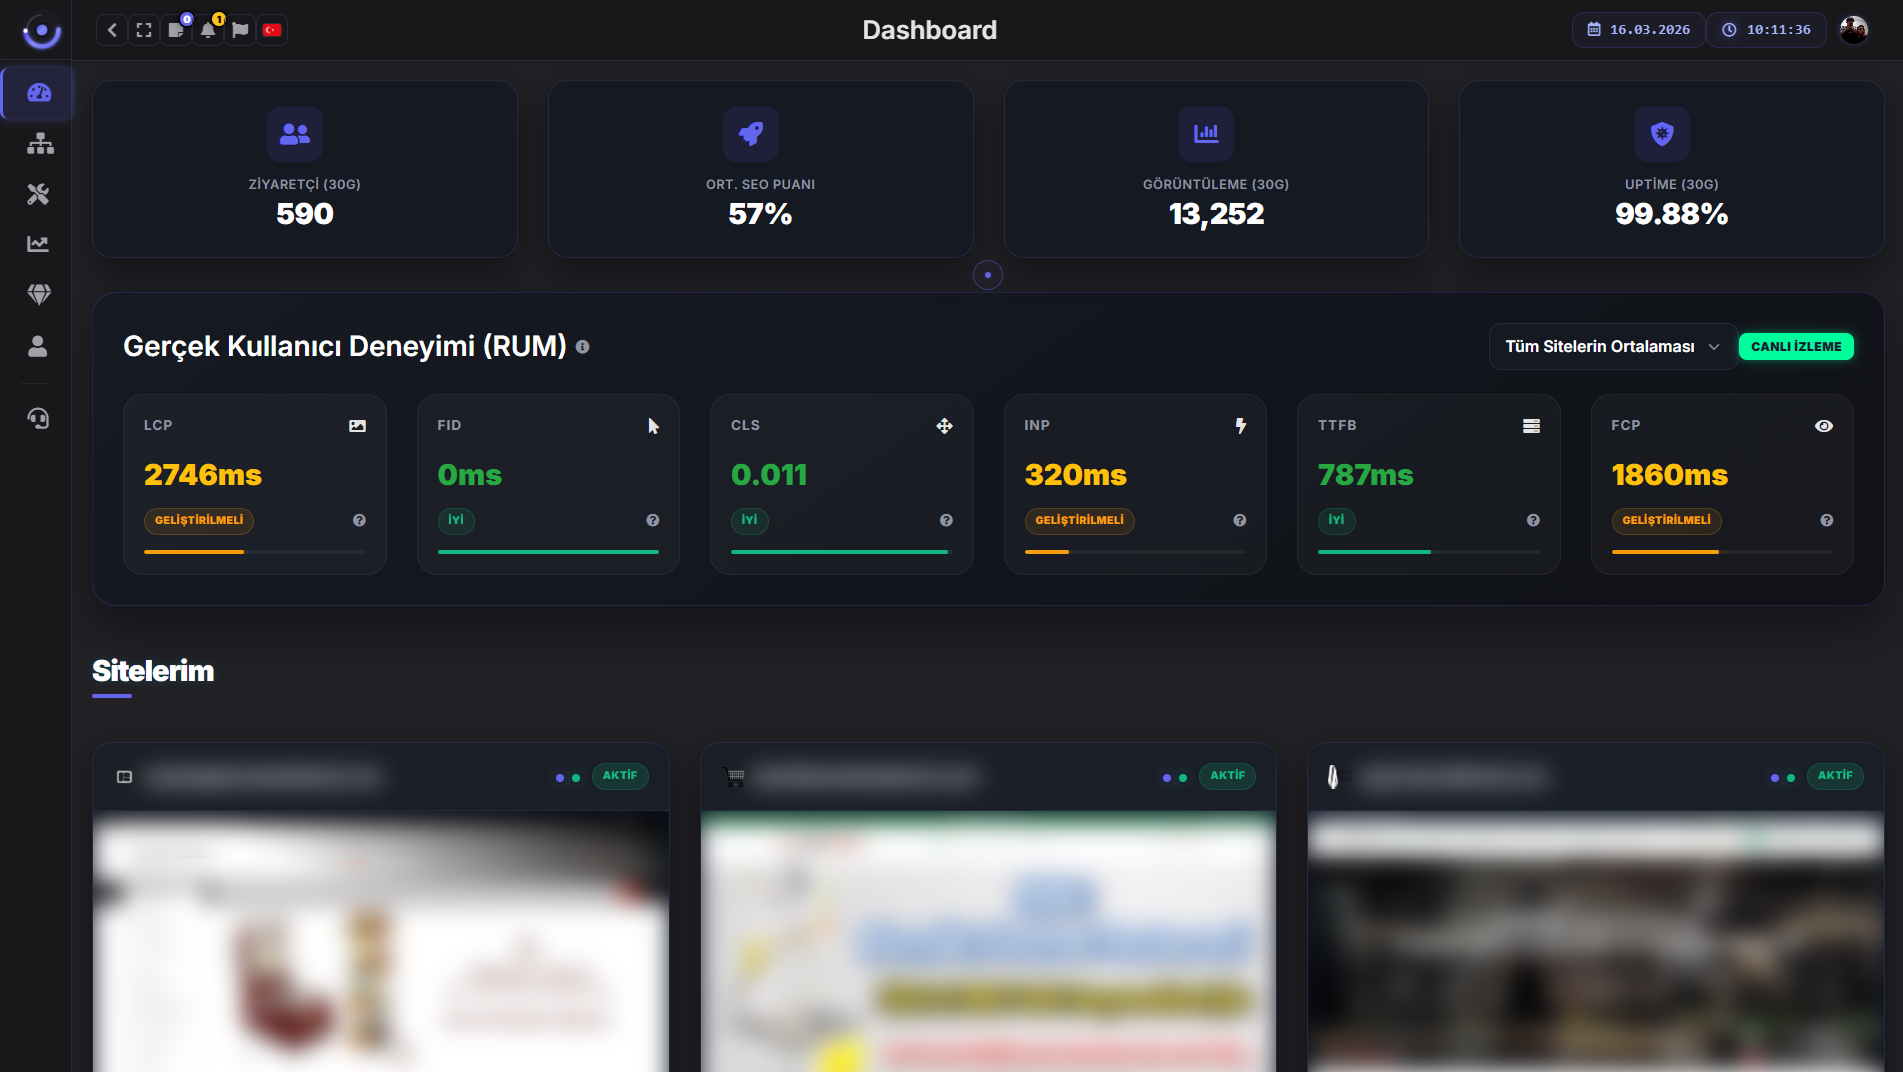Open the user avatar profile menu
The image size is (1903, 1072).
(1853, 30)
